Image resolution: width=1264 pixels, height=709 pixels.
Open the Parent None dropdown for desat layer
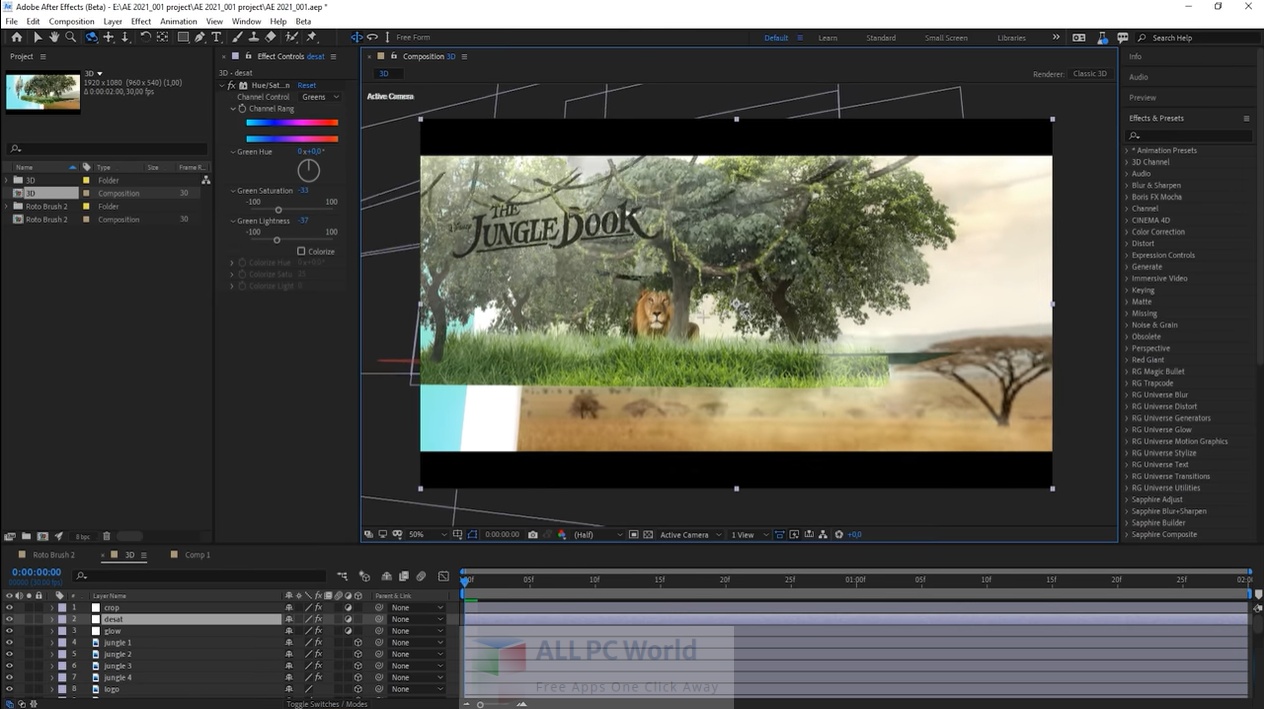pyautogui.click(x=417, y=619)
